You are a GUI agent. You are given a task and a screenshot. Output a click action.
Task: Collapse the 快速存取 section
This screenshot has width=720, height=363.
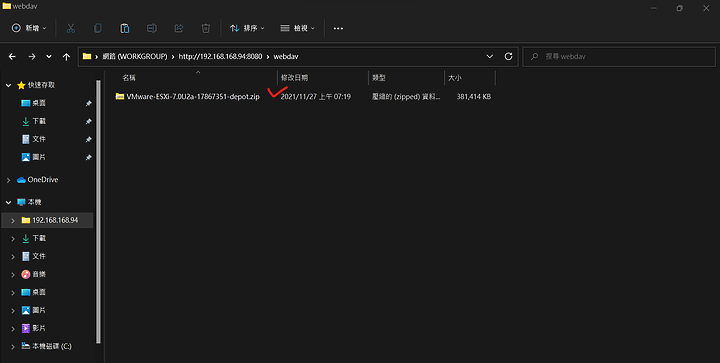pos(8,85)
